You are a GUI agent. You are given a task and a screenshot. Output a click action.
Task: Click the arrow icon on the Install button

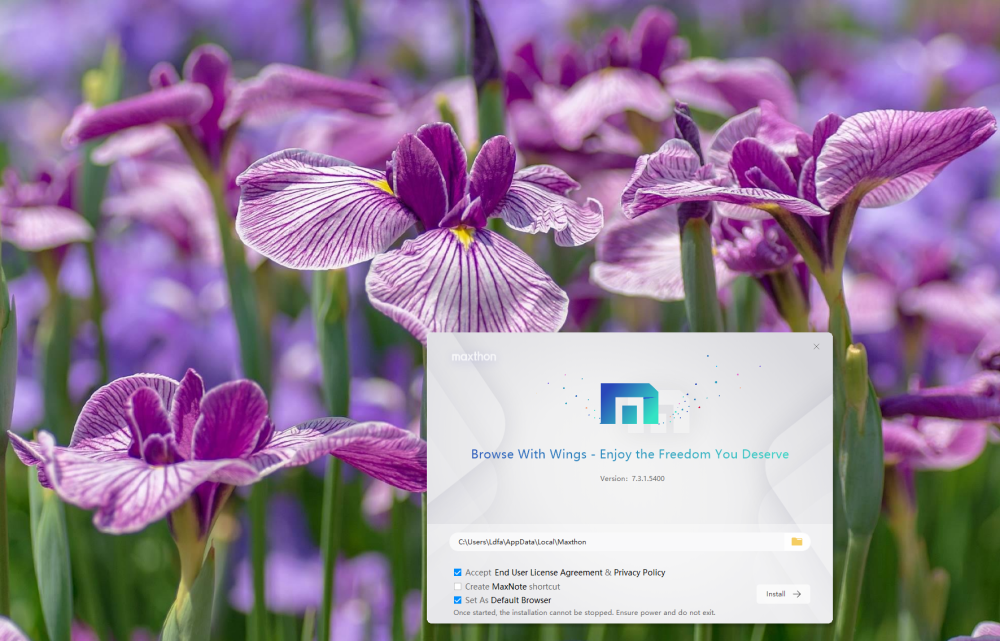(x=797, y=594)
